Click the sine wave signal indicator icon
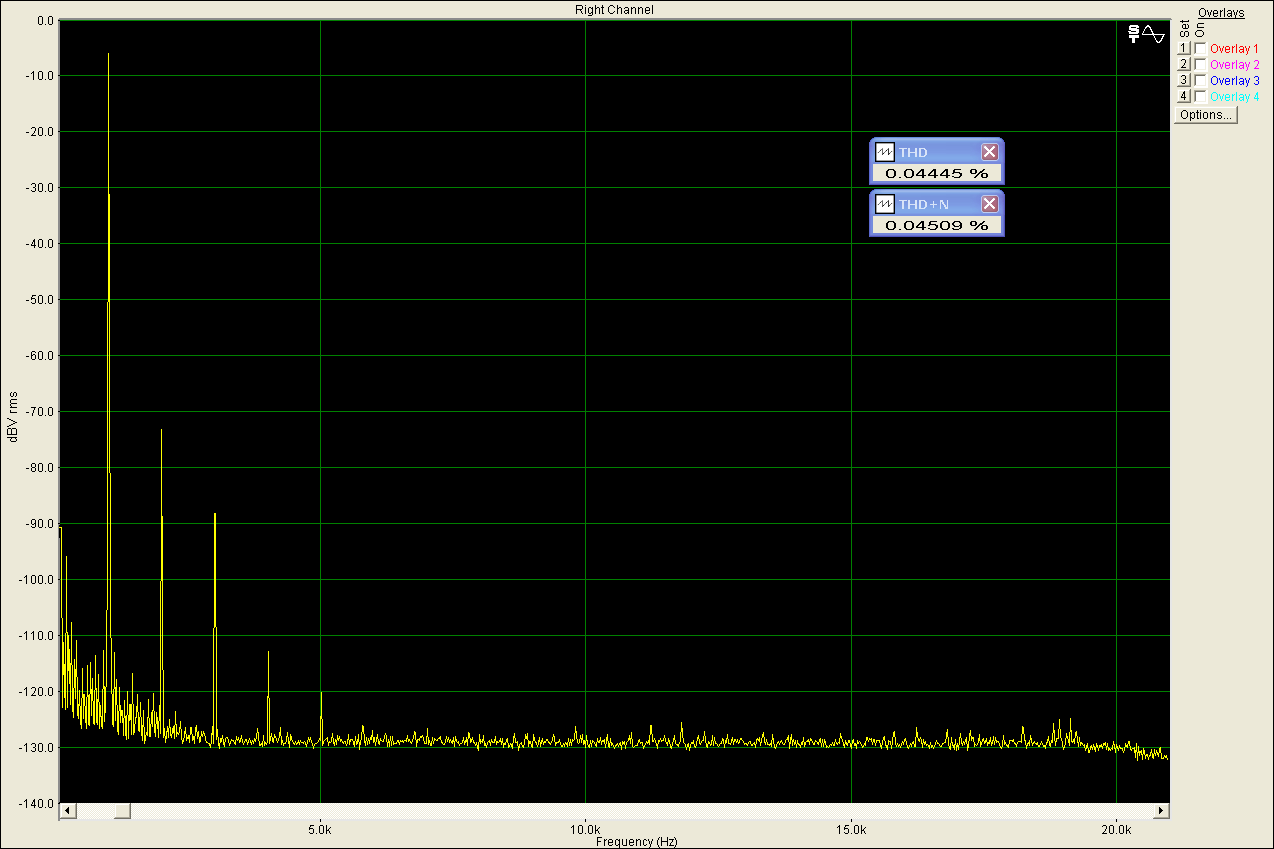The image size is (1274, 849). point(1153,33)
